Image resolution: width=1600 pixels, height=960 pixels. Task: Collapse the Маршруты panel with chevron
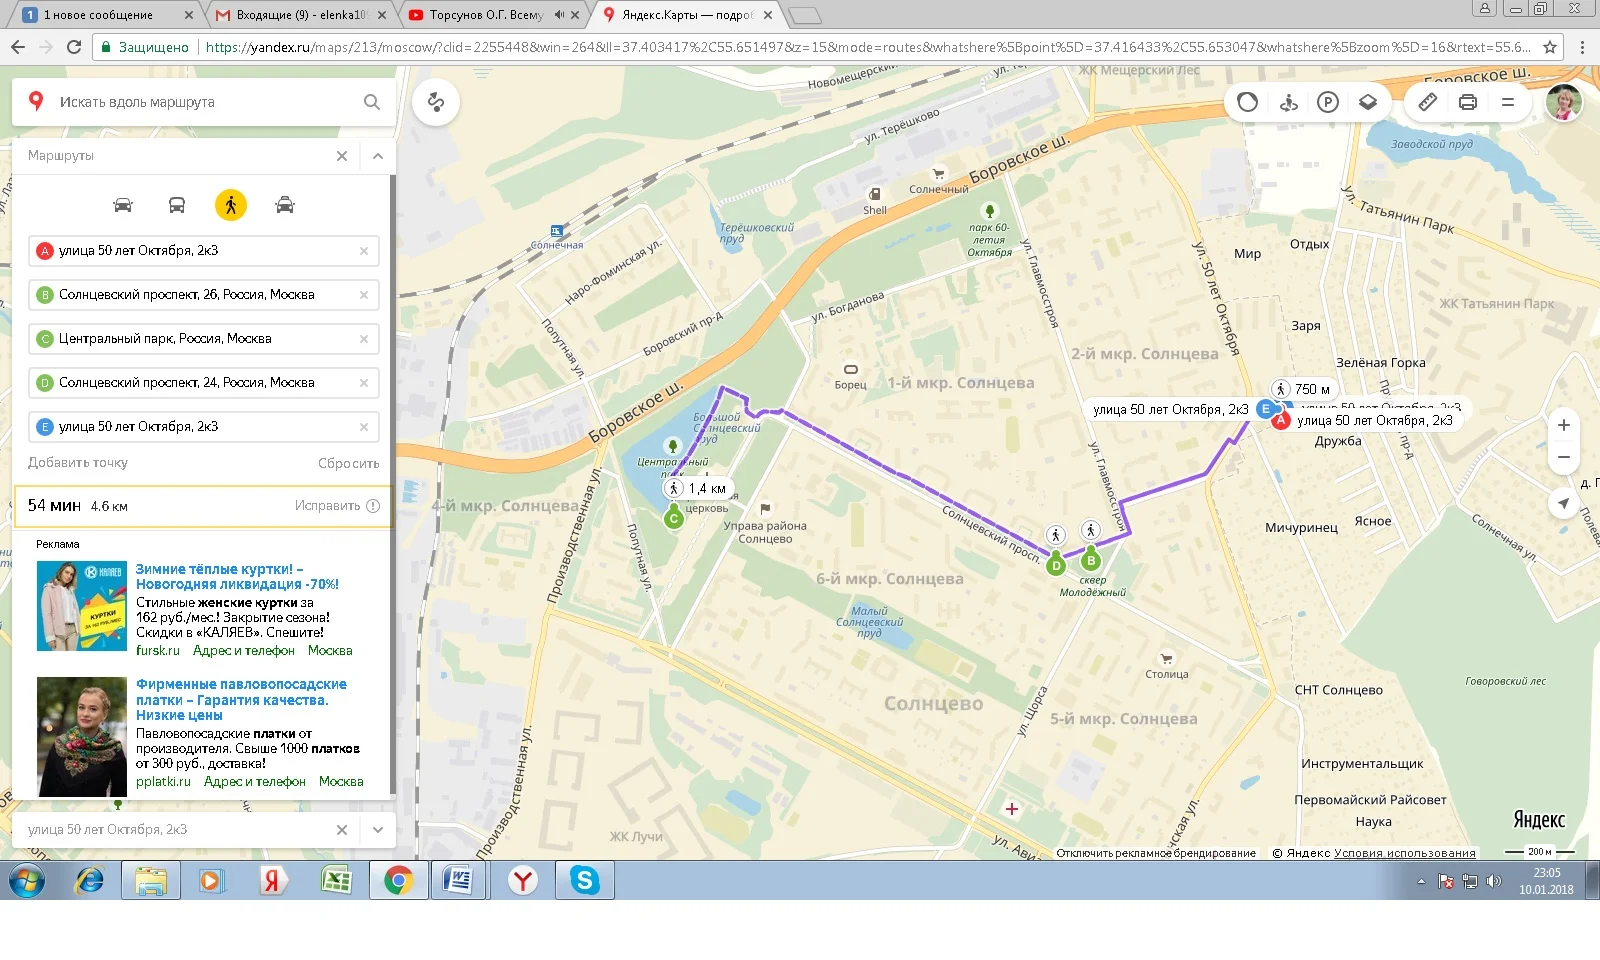coord(377,156)
